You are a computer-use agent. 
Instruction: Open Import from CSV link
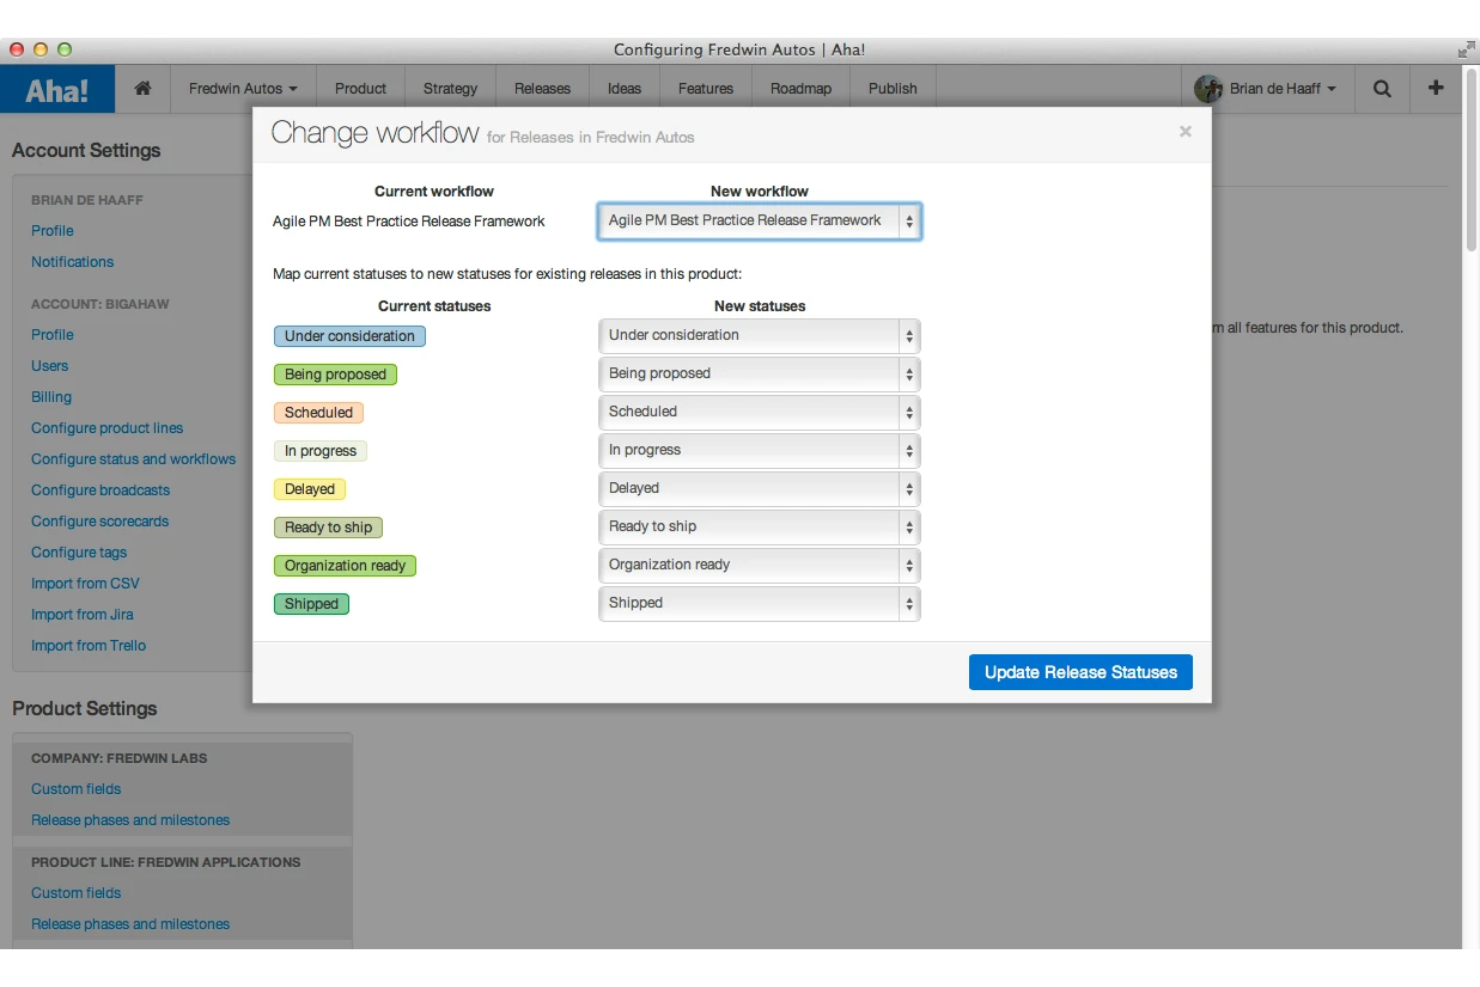(85, 583)
